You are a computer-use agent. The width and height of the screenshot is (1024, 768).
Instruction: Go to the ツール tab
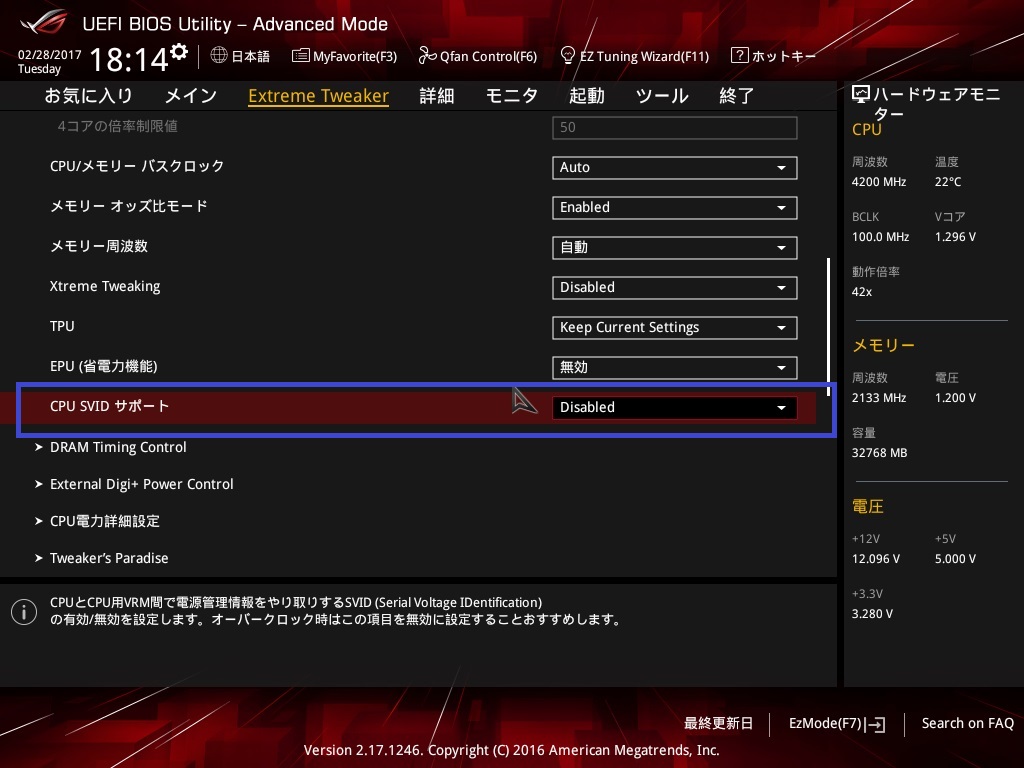pyautogui.click(x=662, y=96)
